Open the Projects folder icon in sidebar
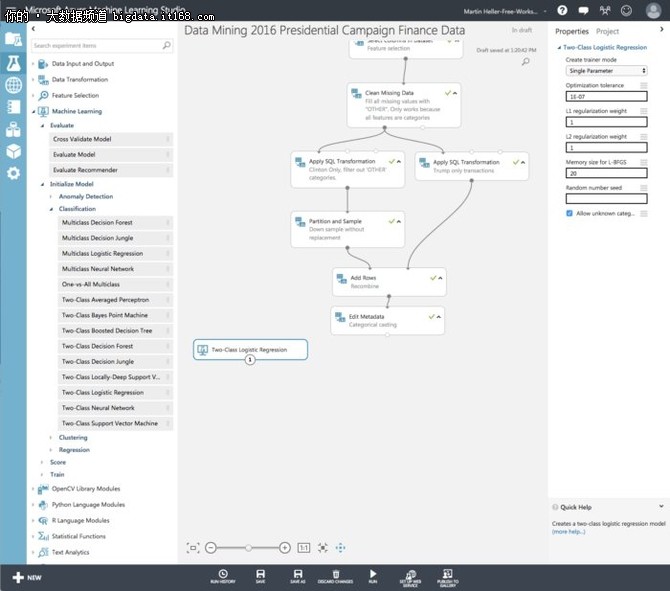The height and width of the screenshot is (591, 670). coord(13,39)
